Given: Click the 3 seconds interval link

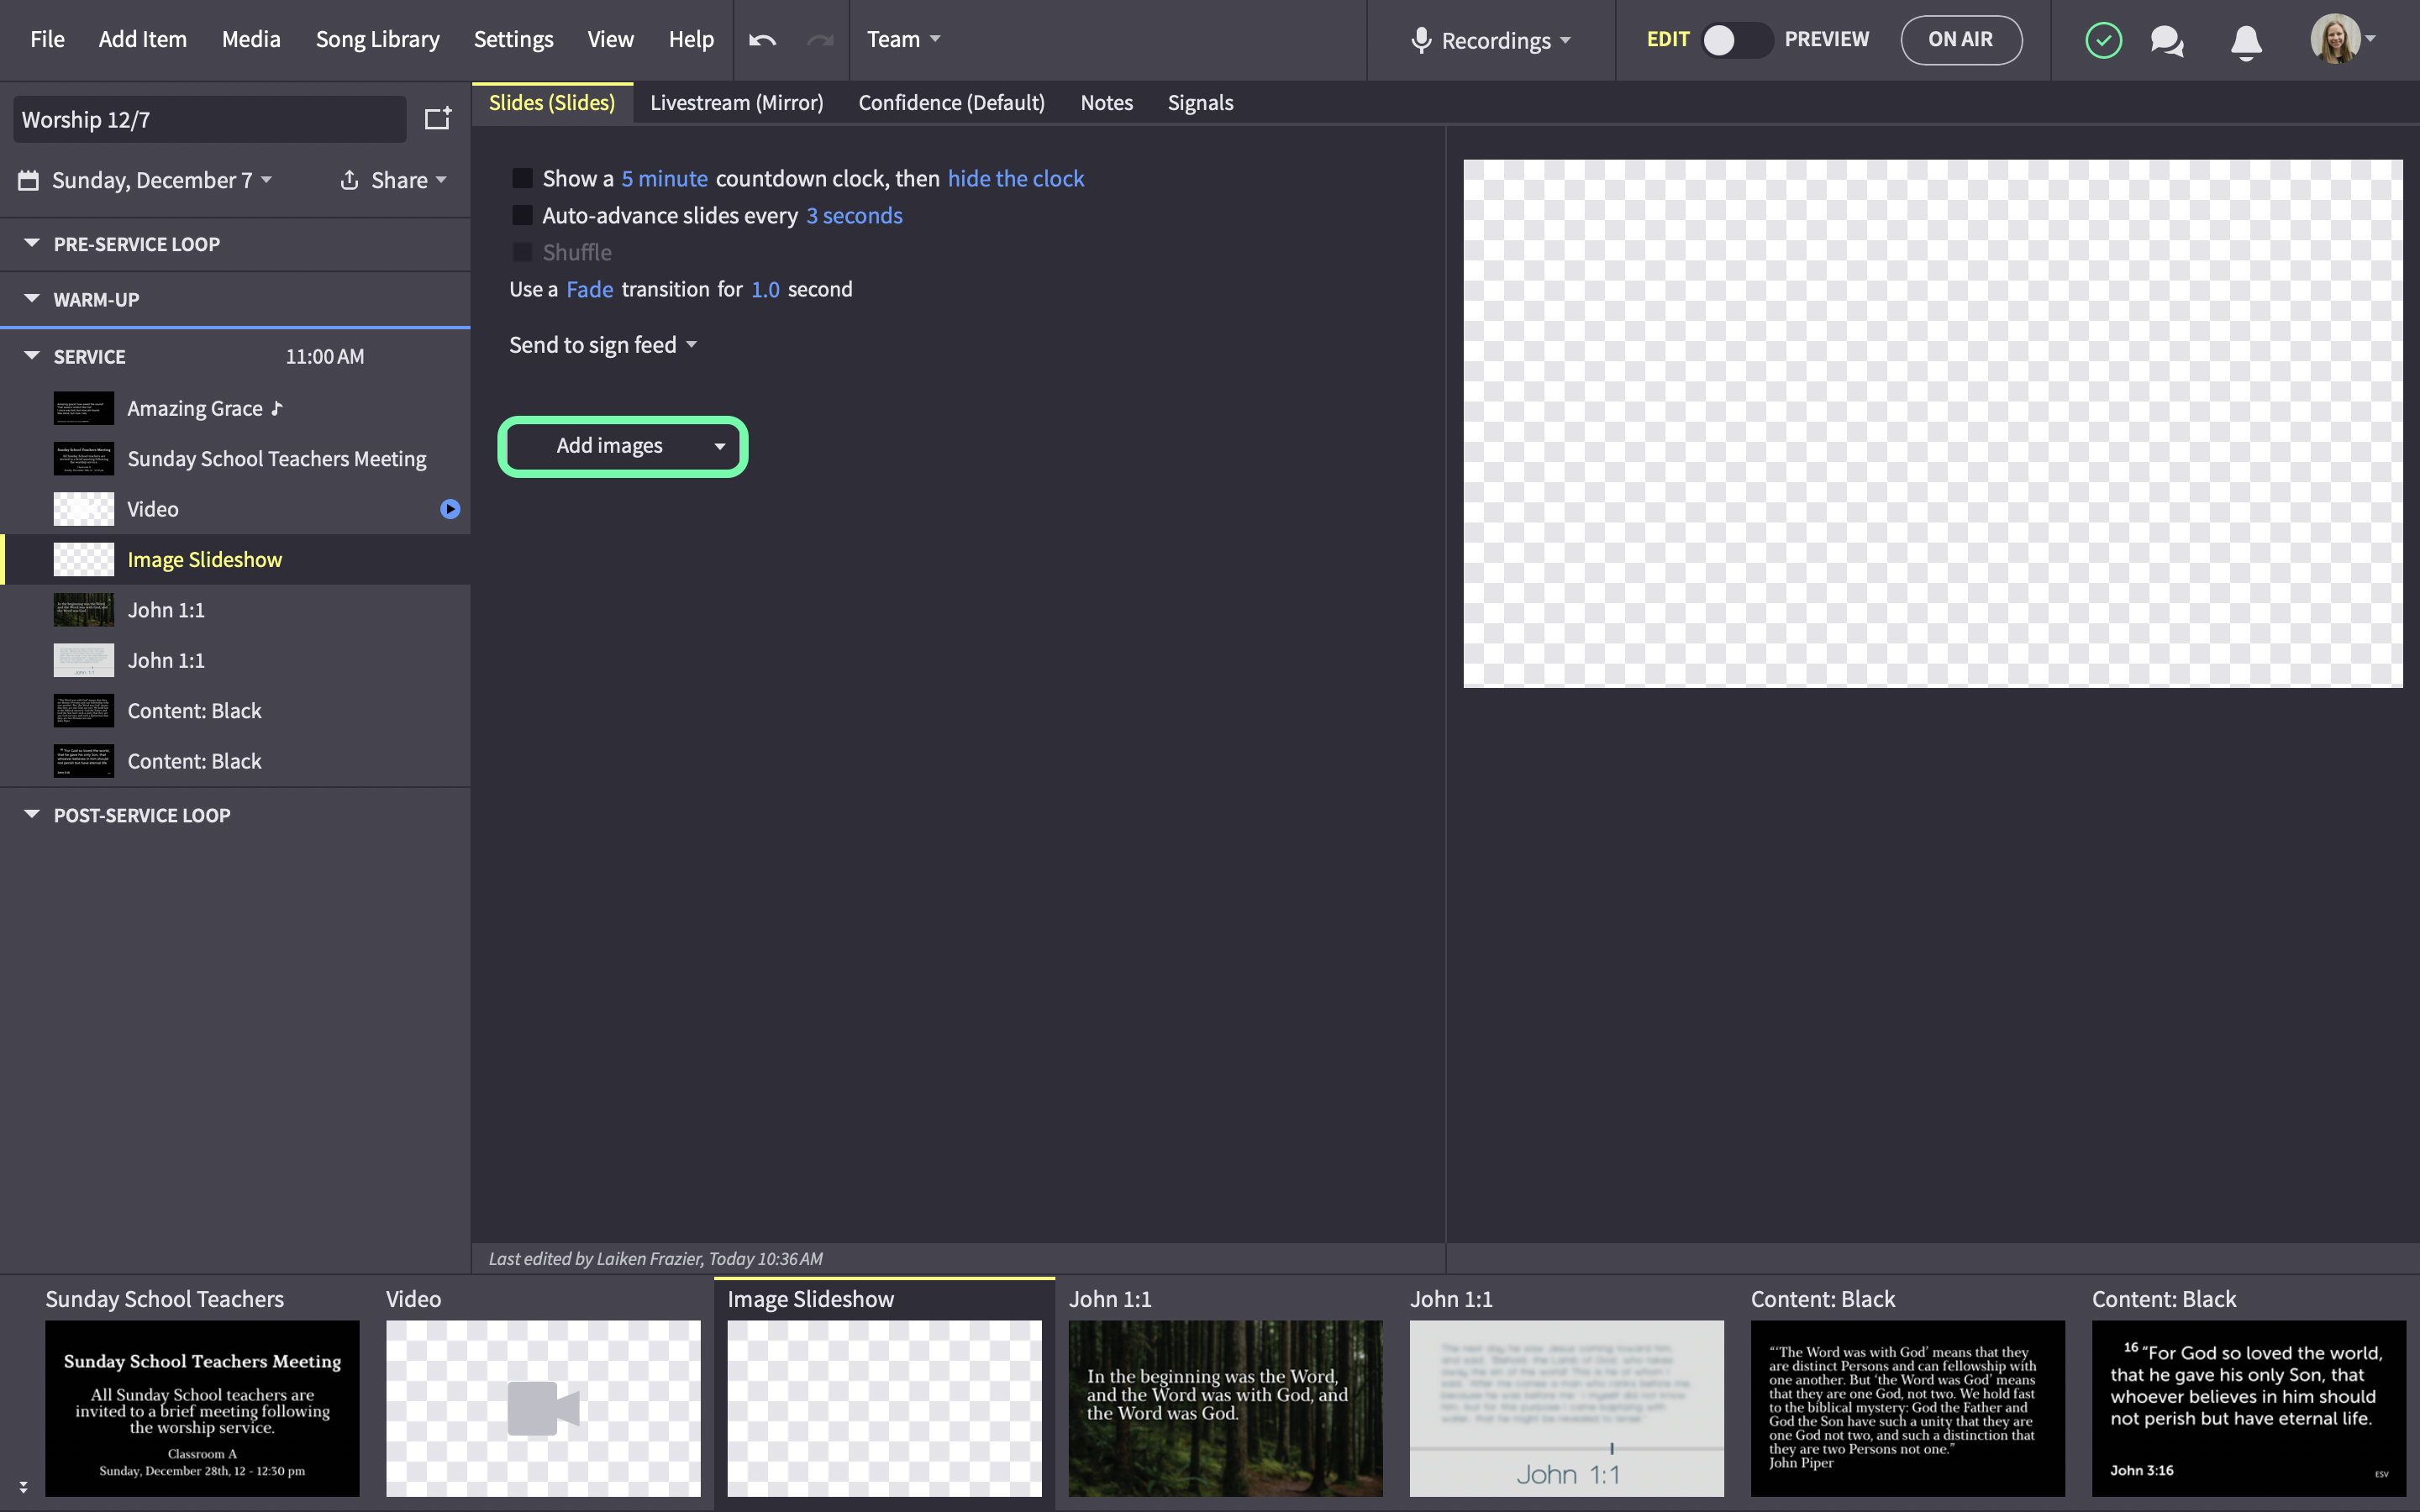Looking at the screenshot, I should click(x=854, y=215).
